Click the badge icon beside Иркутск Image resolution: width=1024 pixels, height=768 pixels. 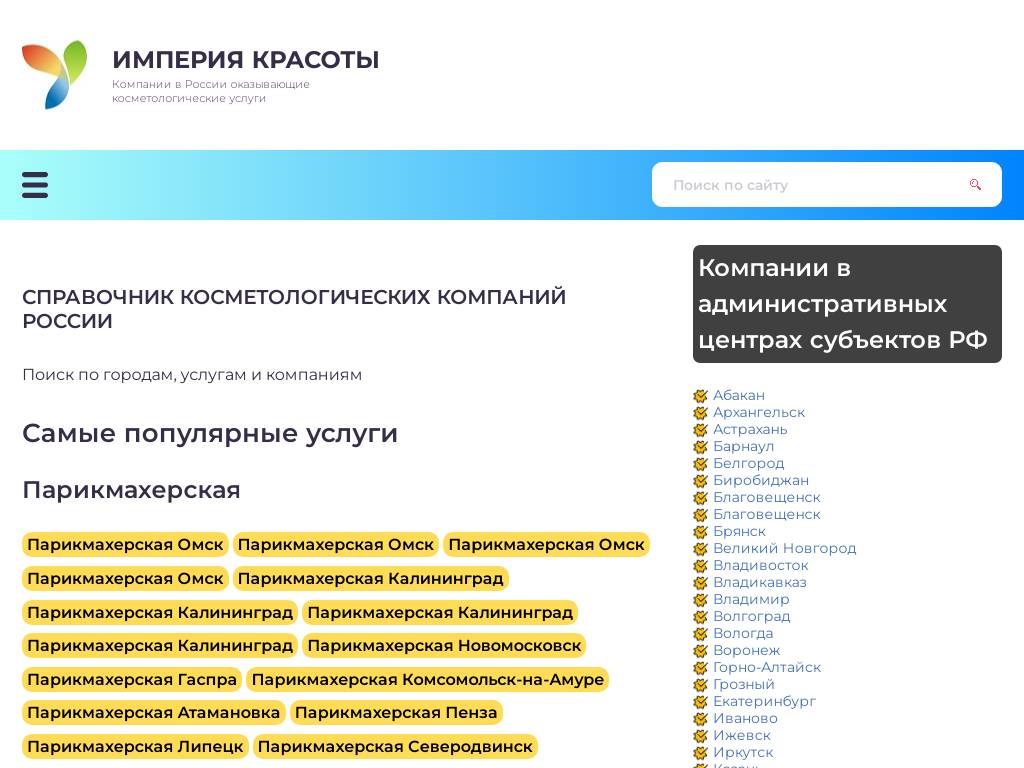coord(701,753)
